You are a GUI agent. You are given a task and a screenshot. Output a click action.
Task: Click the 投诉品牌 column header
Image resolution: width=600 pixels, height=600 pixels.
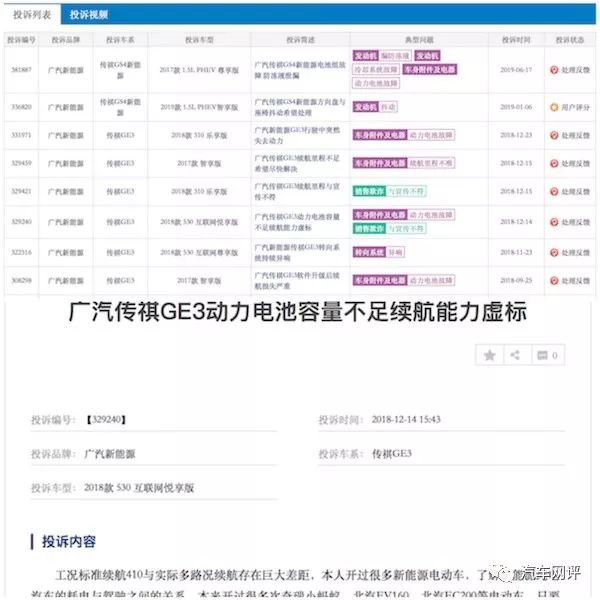tap(65, 40)
